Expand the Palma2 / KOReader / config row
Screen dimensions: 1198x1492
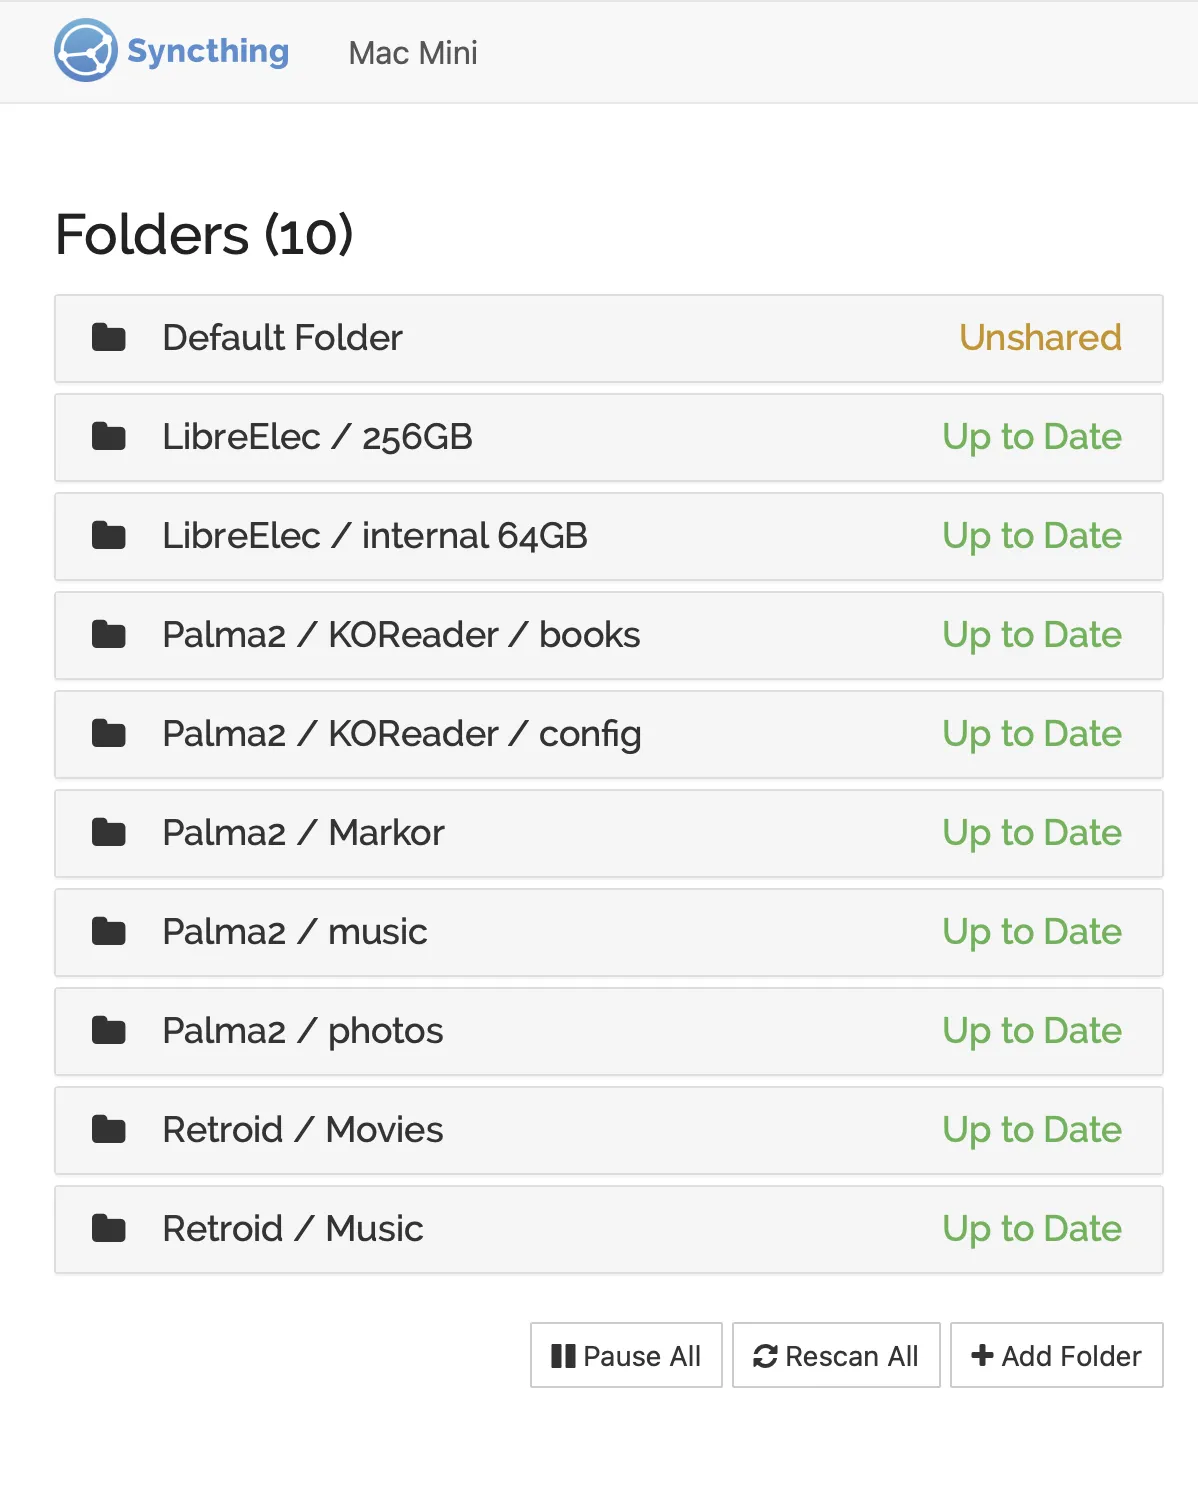coord(600,734)
